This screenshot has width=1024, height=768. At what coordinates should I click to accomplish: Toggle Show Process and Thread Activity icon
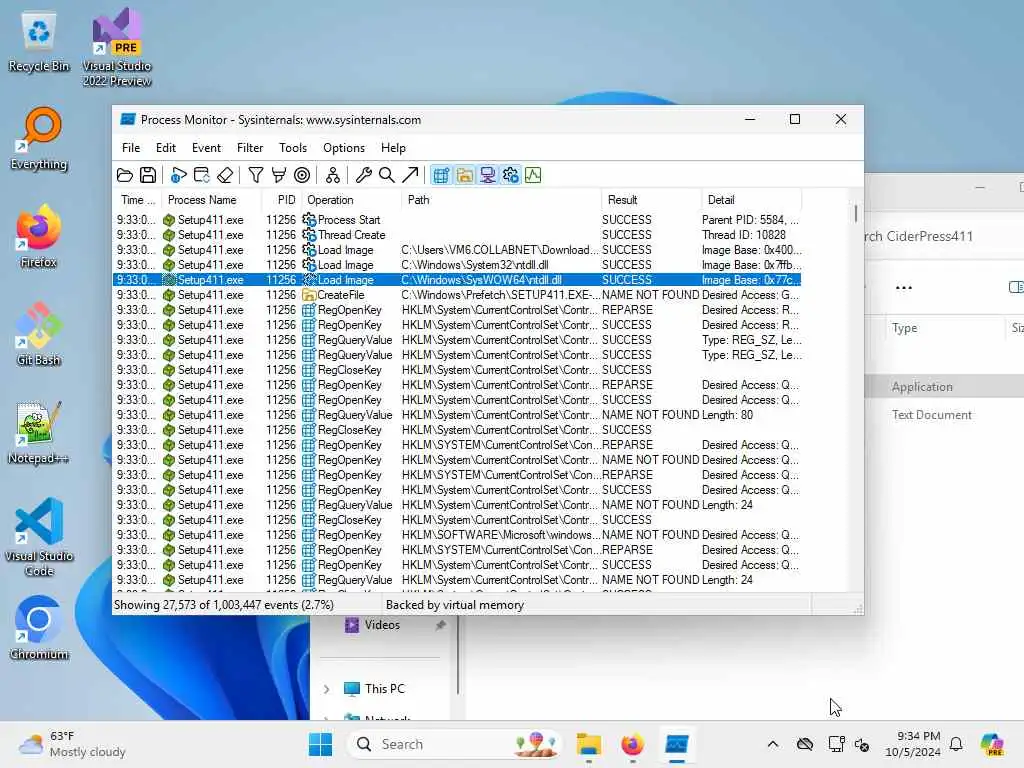click(511, 175)
